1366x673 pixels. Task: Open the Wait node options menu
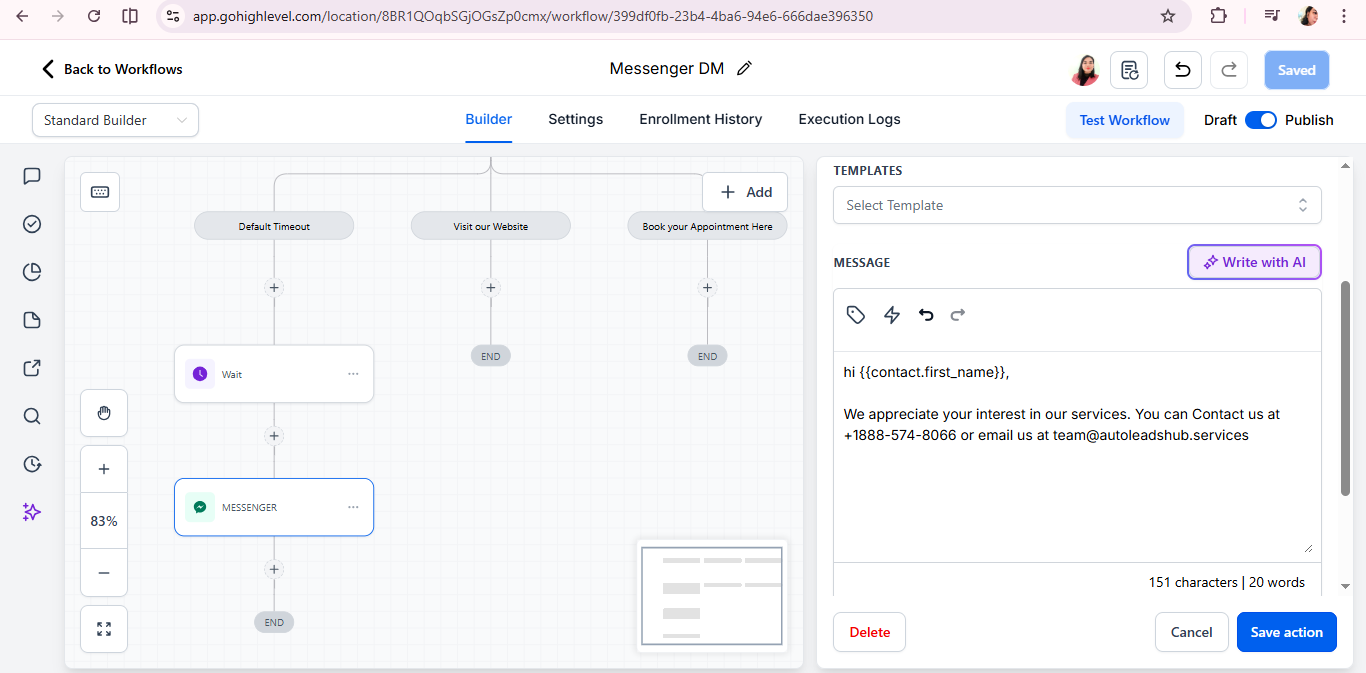coord(353,373)
